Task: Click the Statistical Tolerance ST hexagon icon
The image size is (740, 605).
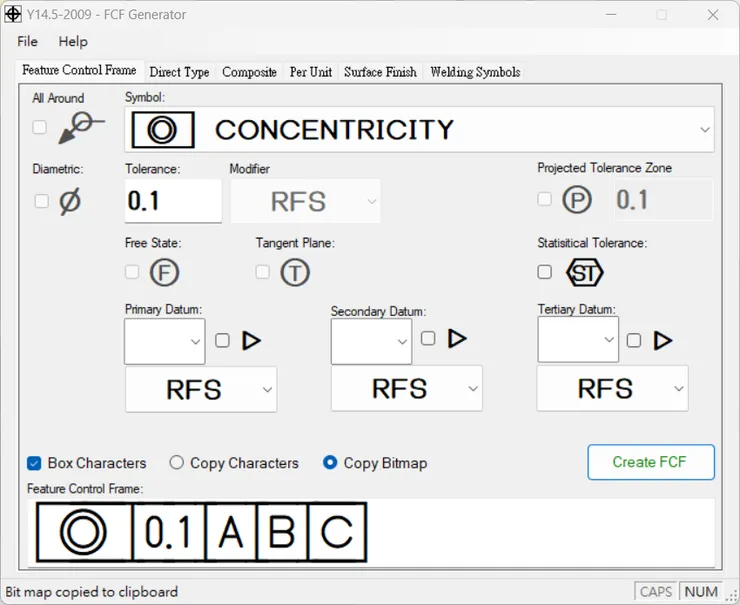Action: (x=584, y=272)
